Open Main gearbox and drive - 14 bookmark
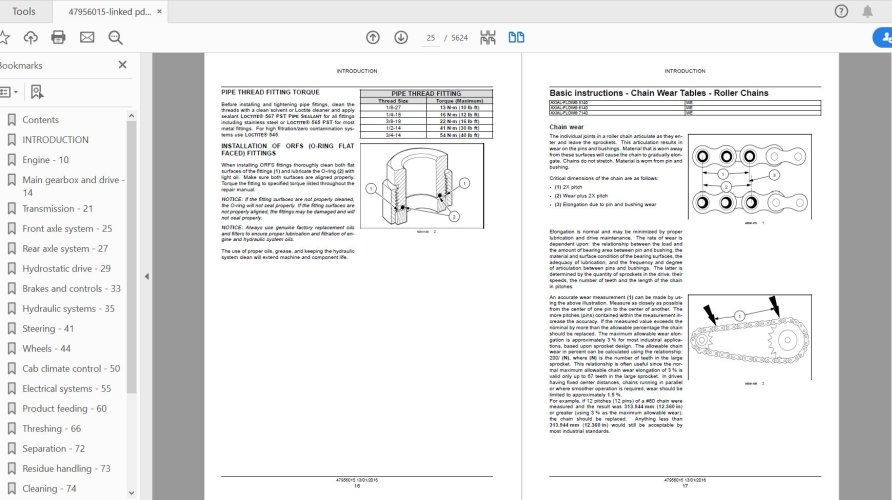This screenshot has height=500, width=892. tap(73, 186)
